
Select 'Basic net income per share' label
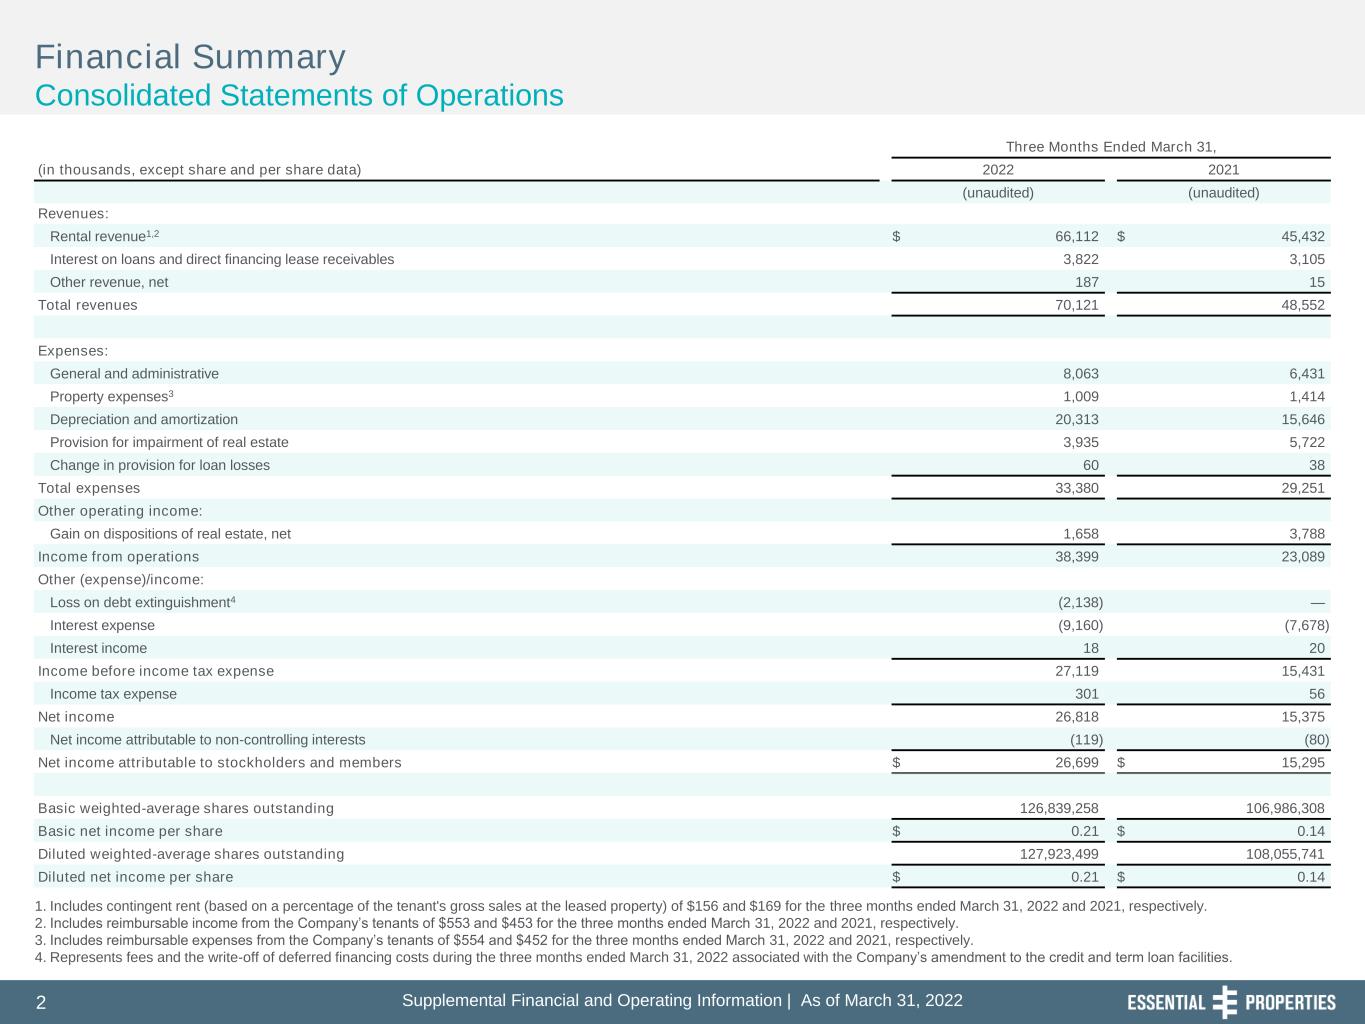(x=130, y=831)
